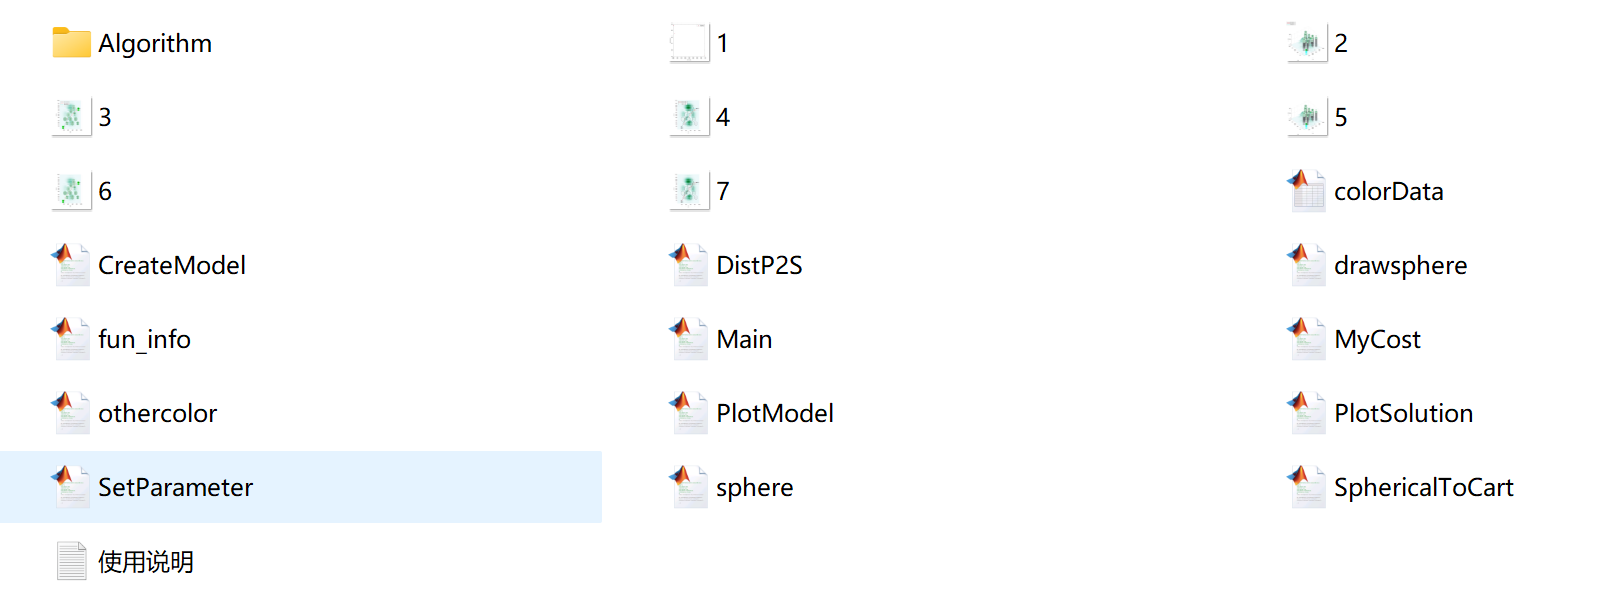
Task: Select the othercolor file label
Action: pos(157,413)
